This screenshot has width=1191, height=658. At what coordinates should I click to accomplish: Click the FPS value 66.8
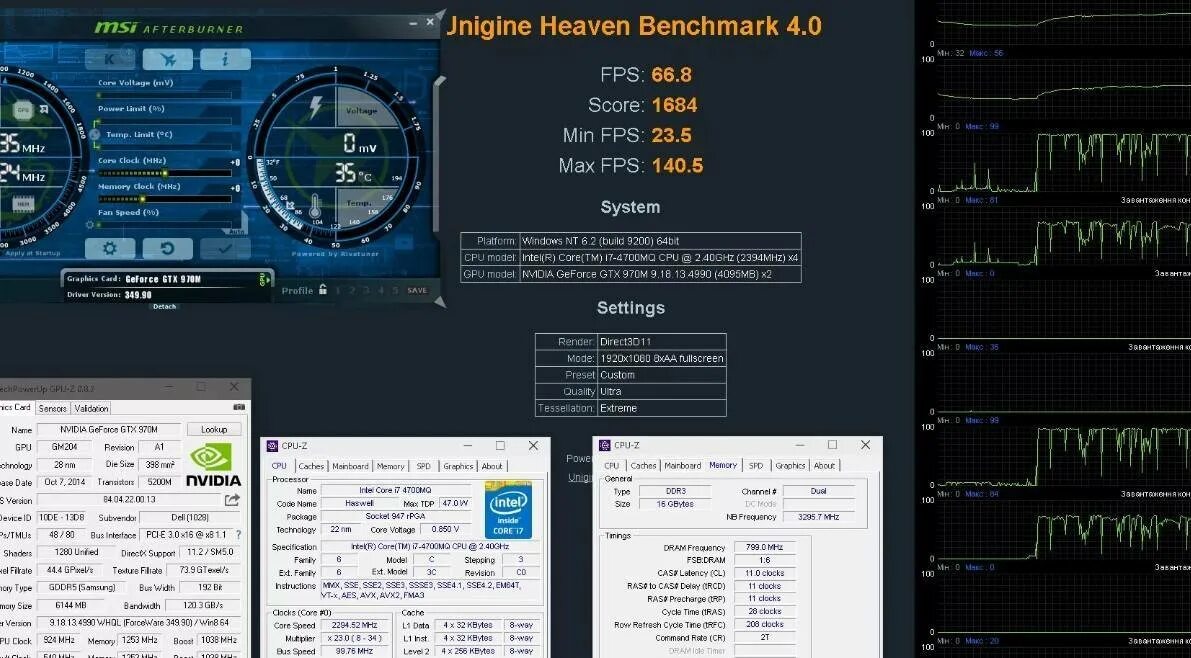[x=671, y=74]
